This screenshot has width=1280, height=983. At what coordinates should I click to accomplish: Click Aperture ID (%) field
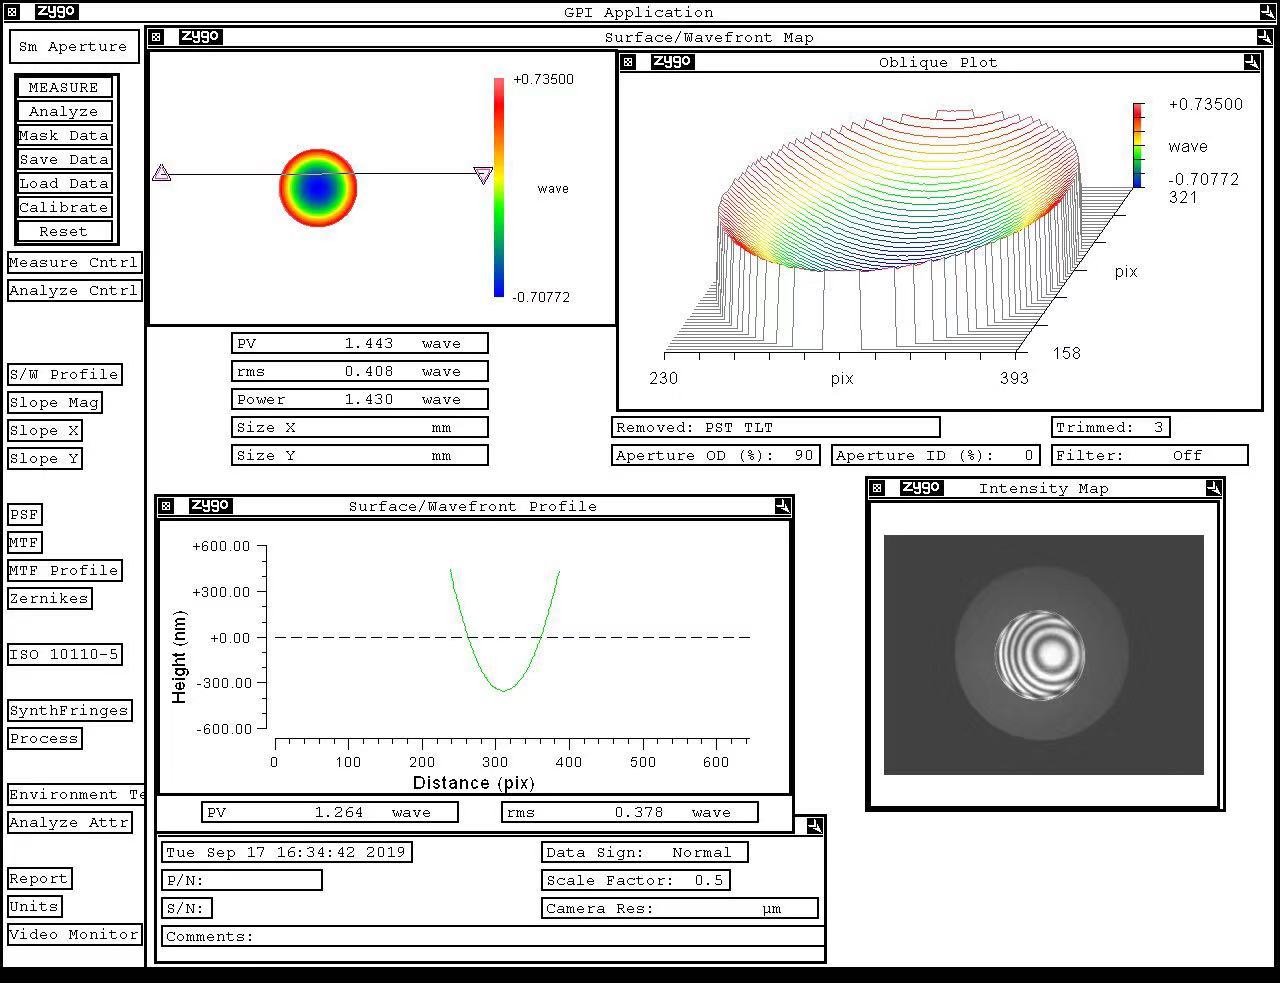point(936,456)
